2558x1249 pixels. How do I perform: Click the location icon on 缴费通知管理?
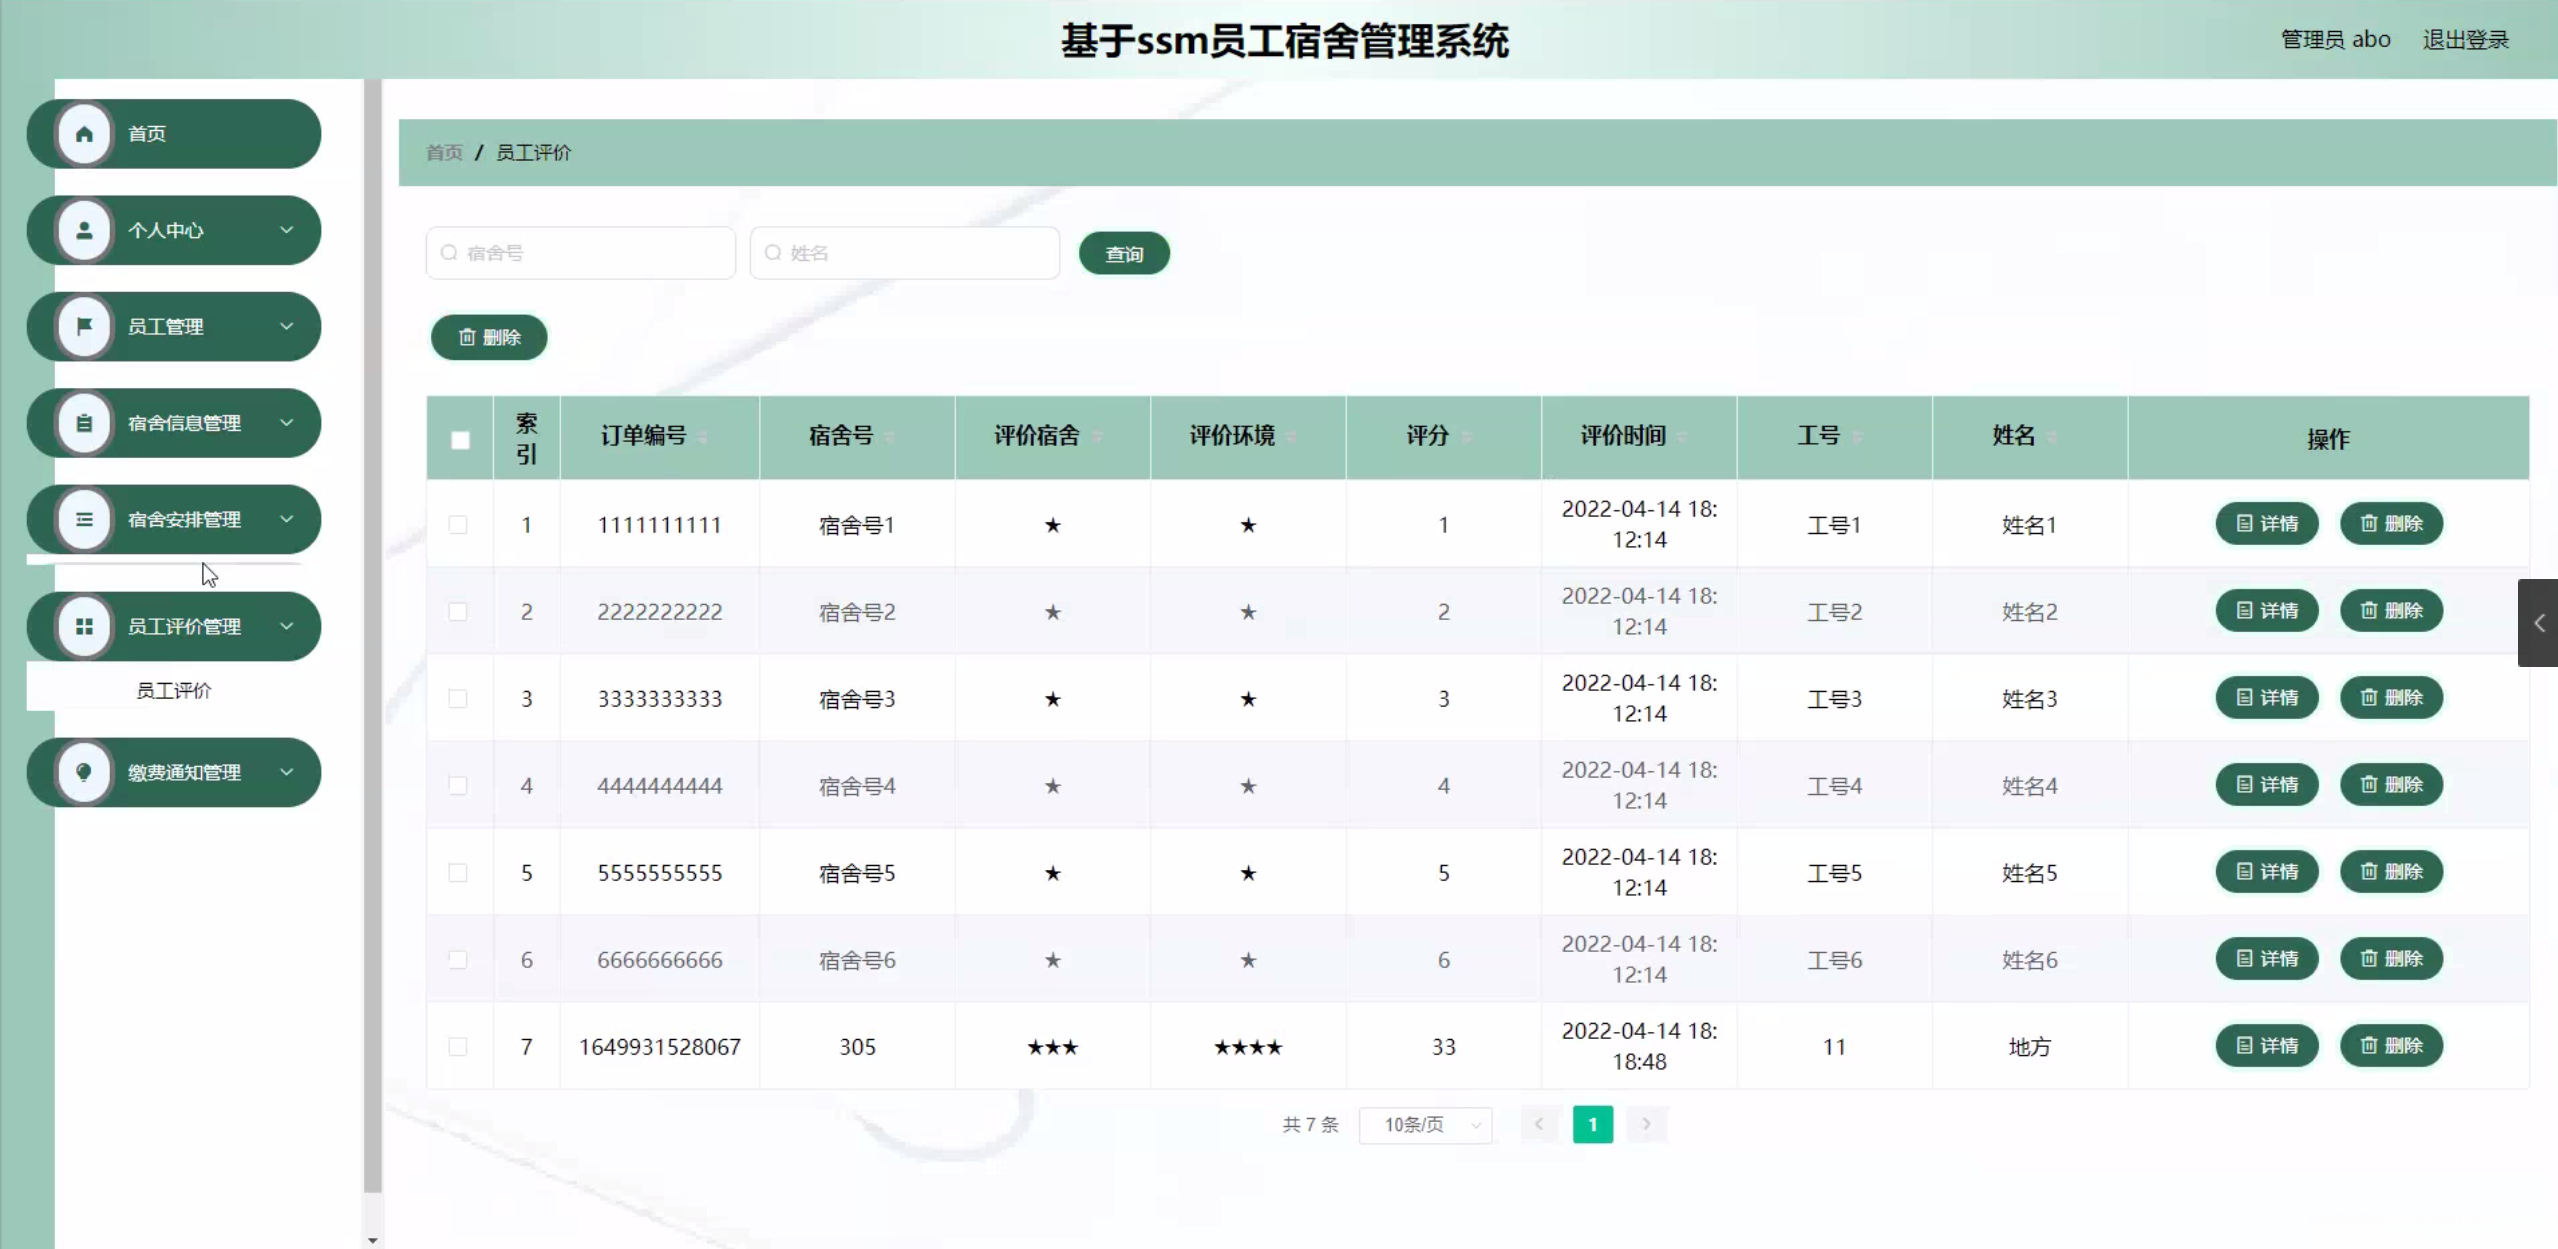click(84, 771)
